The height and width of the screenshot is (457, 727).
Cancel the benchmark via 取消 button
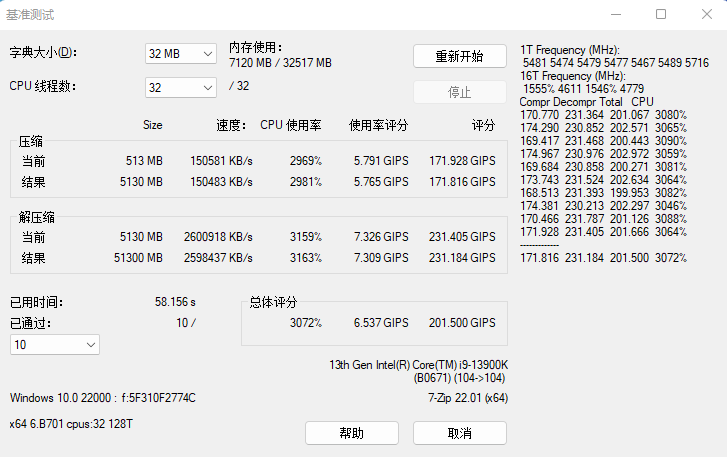click(x=459, y=433)
